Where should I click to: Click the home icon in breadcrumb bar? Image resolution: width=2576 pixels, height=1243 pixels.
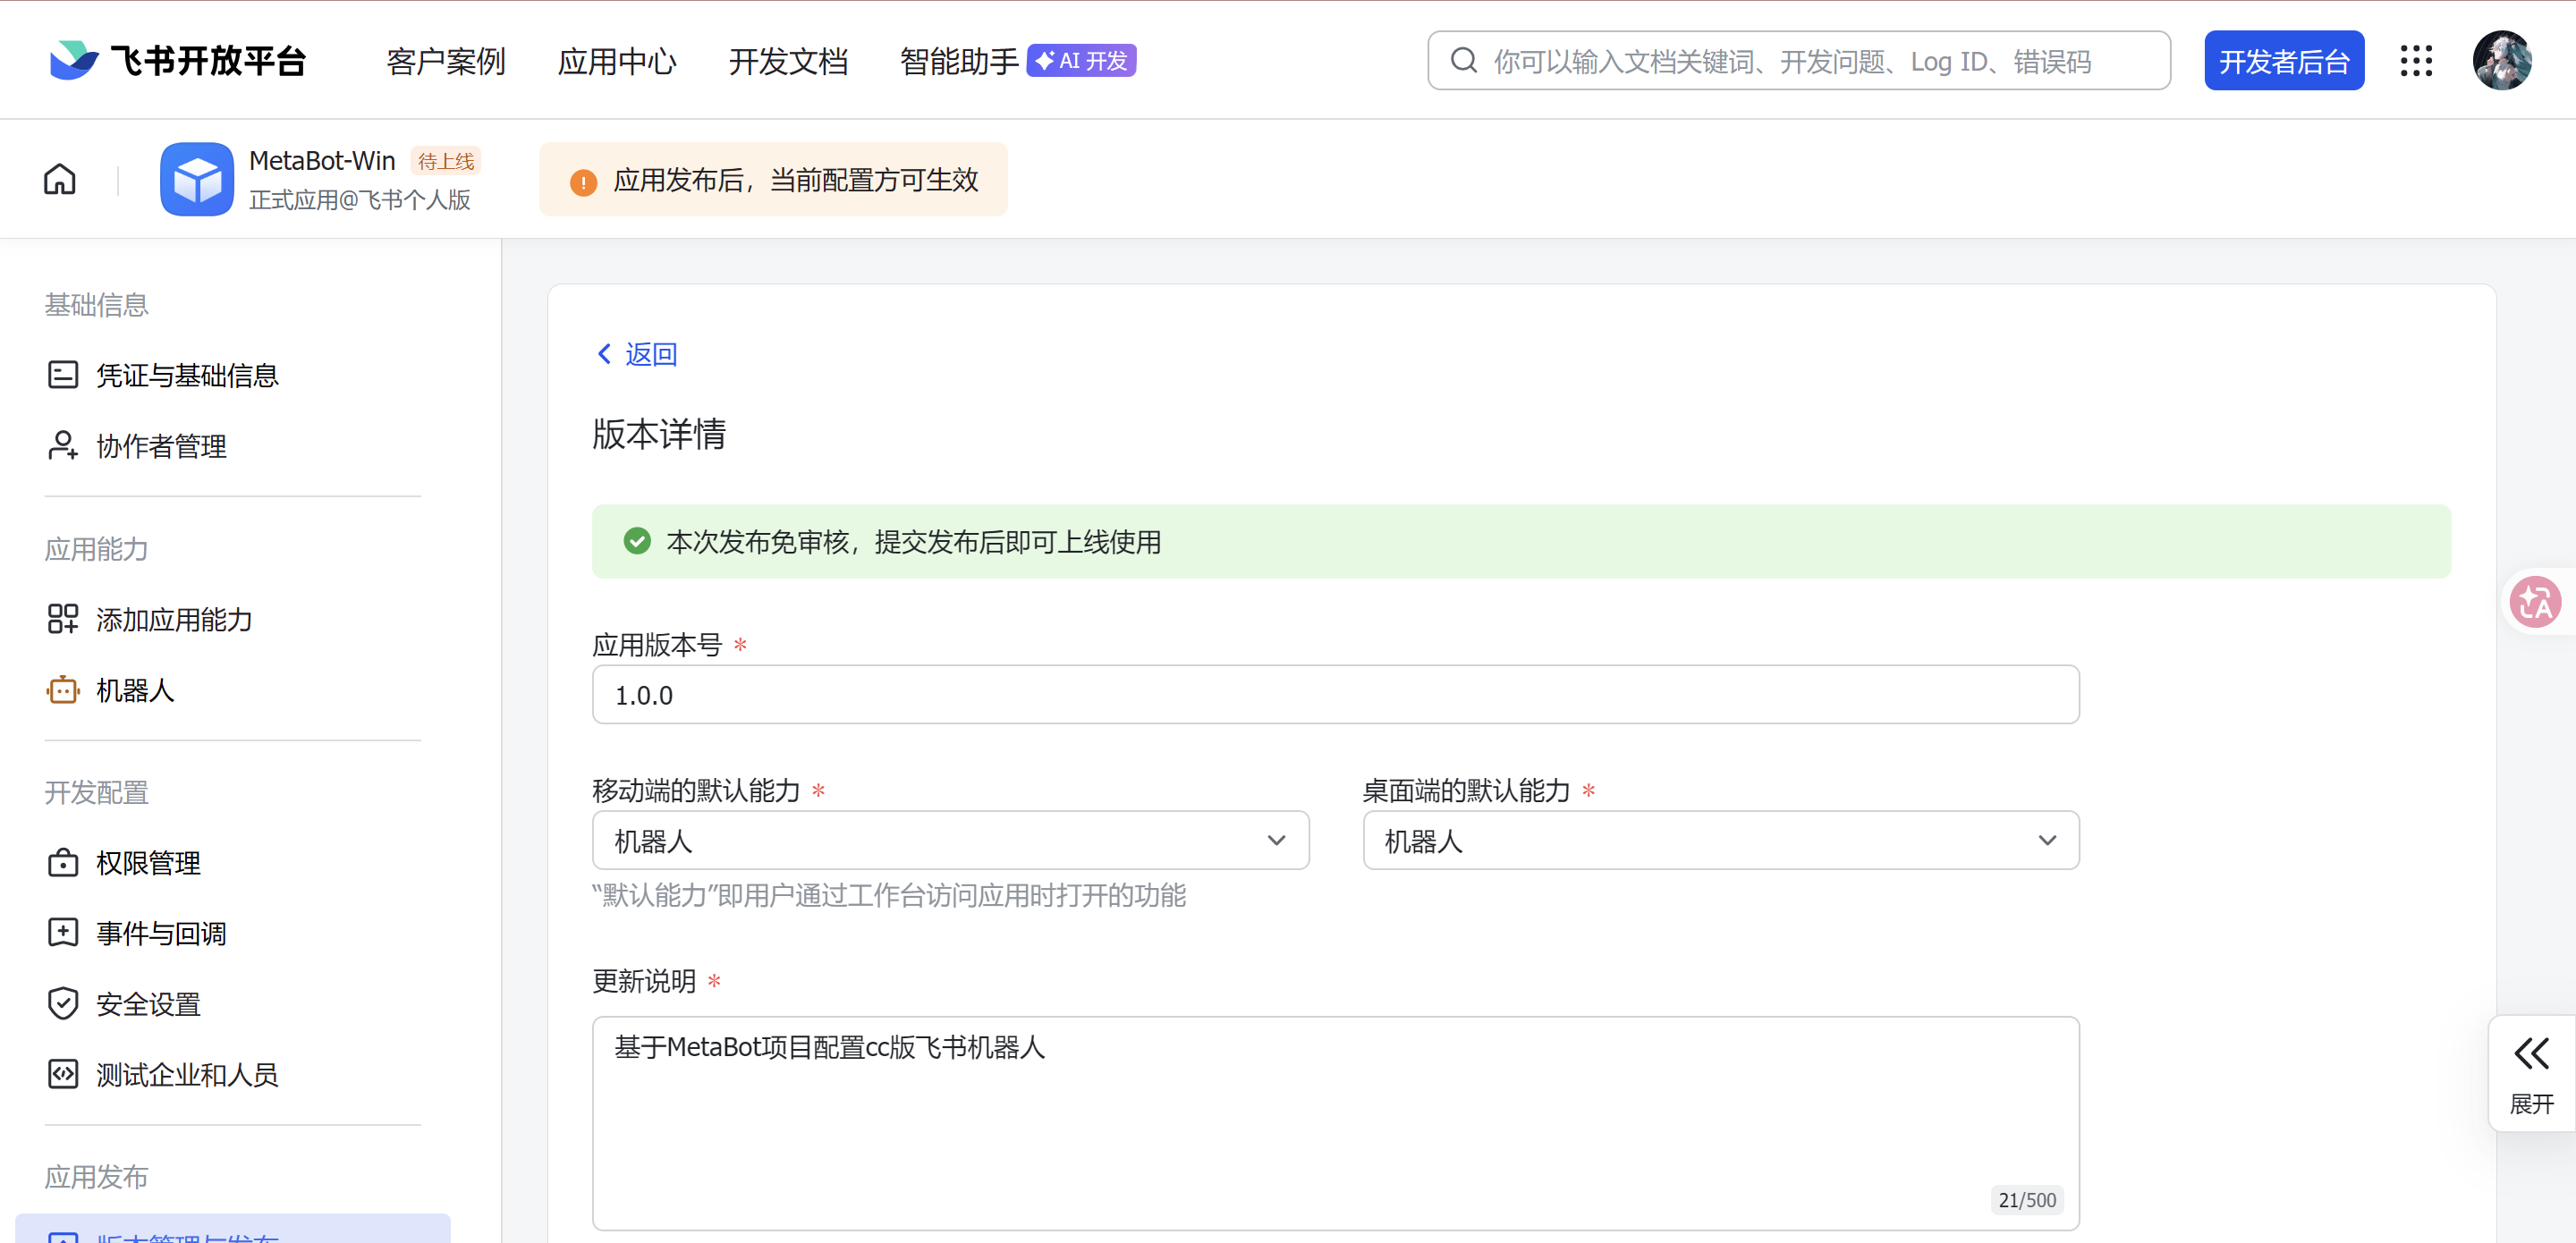[x=60, y=179]
